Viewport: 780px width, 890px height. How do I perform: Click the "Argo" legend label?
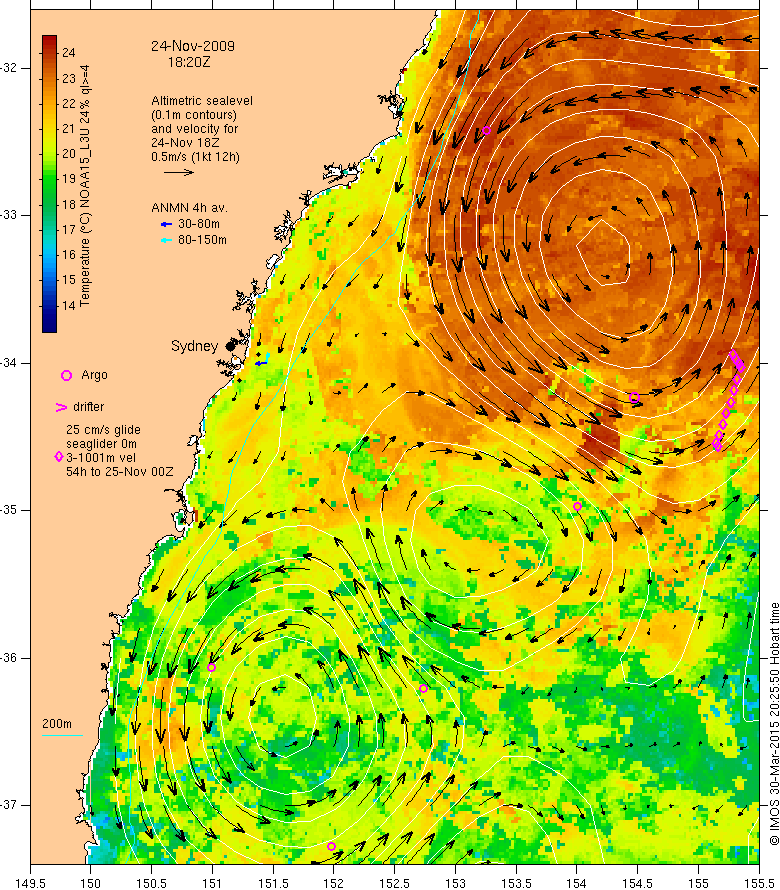94,375
